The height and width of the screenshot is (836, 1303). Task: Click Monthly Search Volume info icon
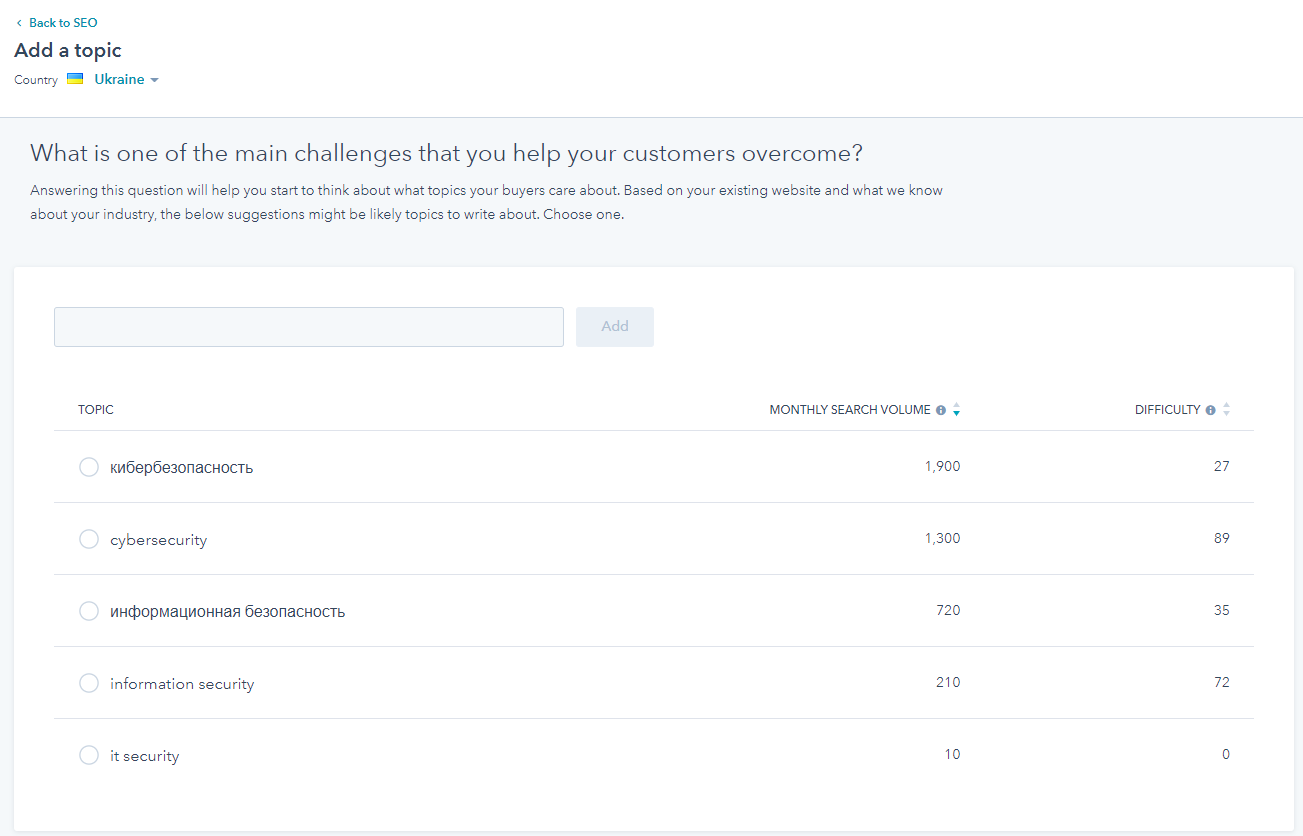pyautogui.click(x=941, y=410)
